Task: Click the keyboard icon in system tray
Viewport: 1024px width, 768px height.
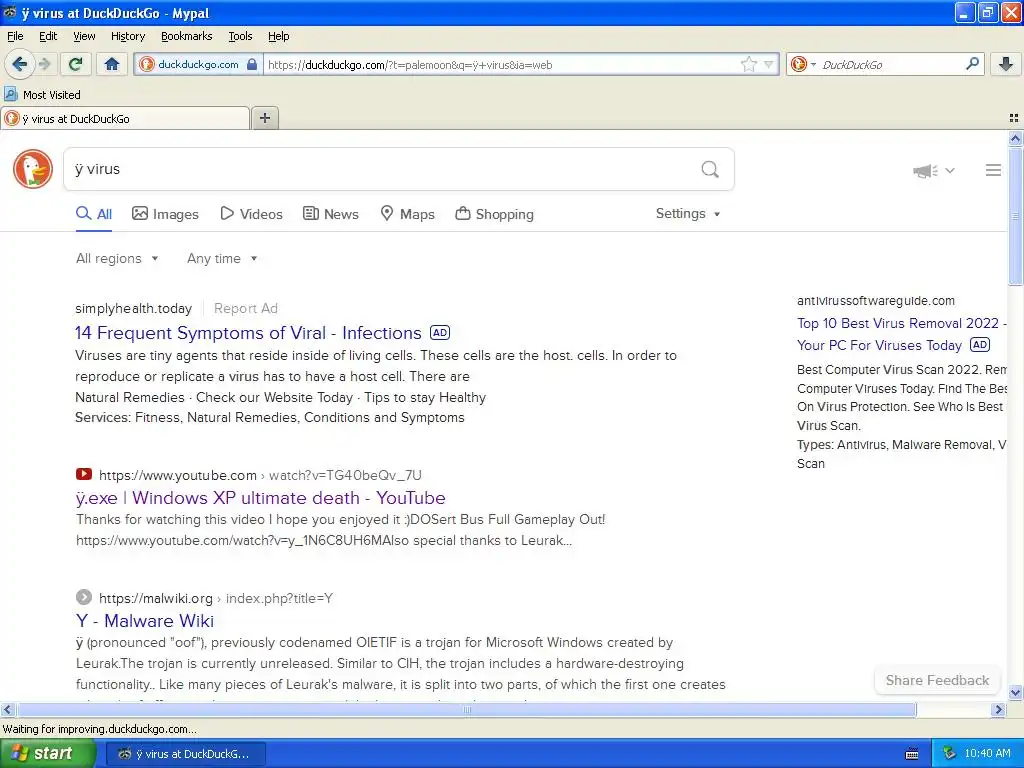Action: point(912,754)
